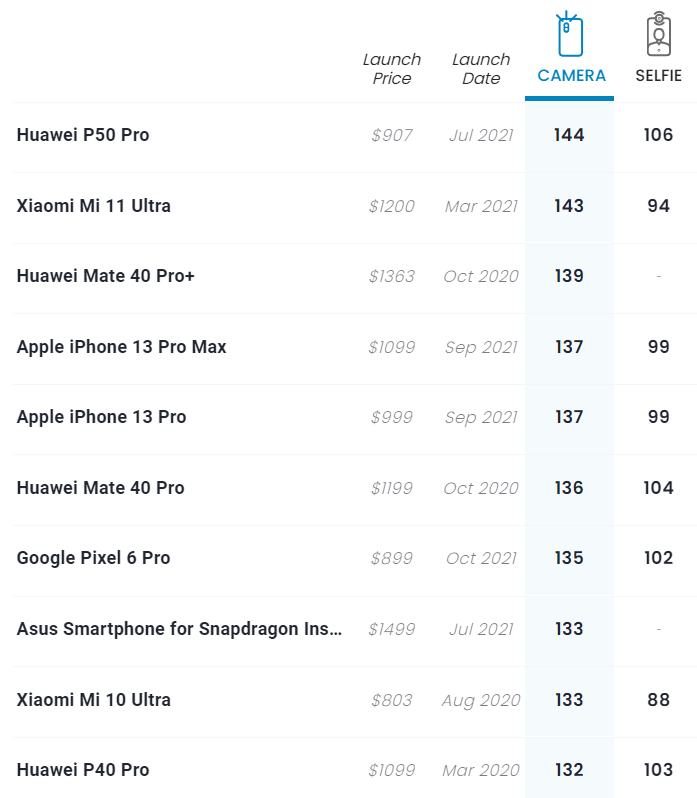Switch to the CAMERA tab
The height and width of the screenshot is (798, 697).
click(x=571, y=75)
